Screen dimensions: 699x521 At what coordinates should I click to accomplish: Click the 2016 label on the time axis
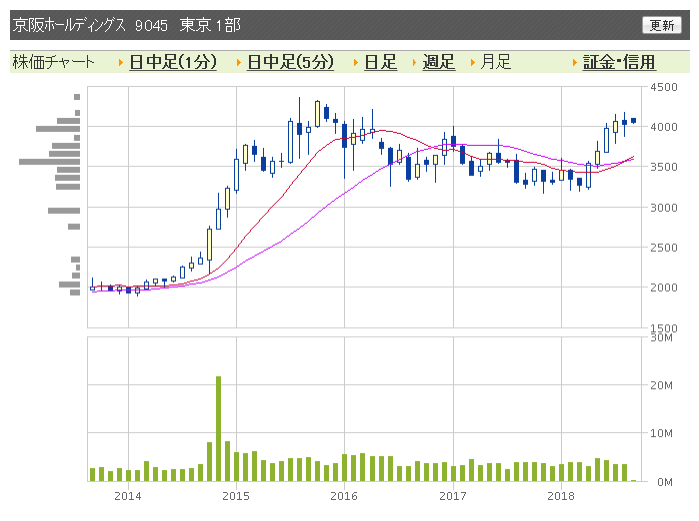[x=344, y=496]
